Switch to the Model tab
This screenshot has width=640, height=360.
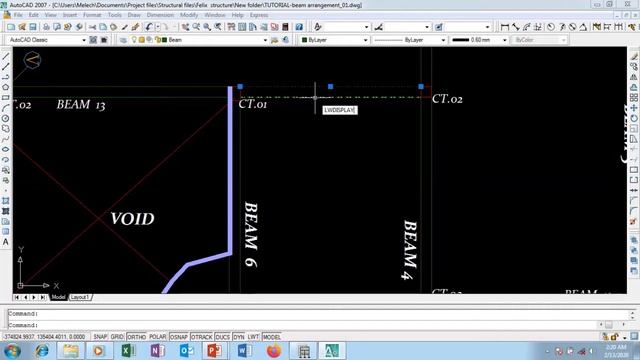point(58,297)
